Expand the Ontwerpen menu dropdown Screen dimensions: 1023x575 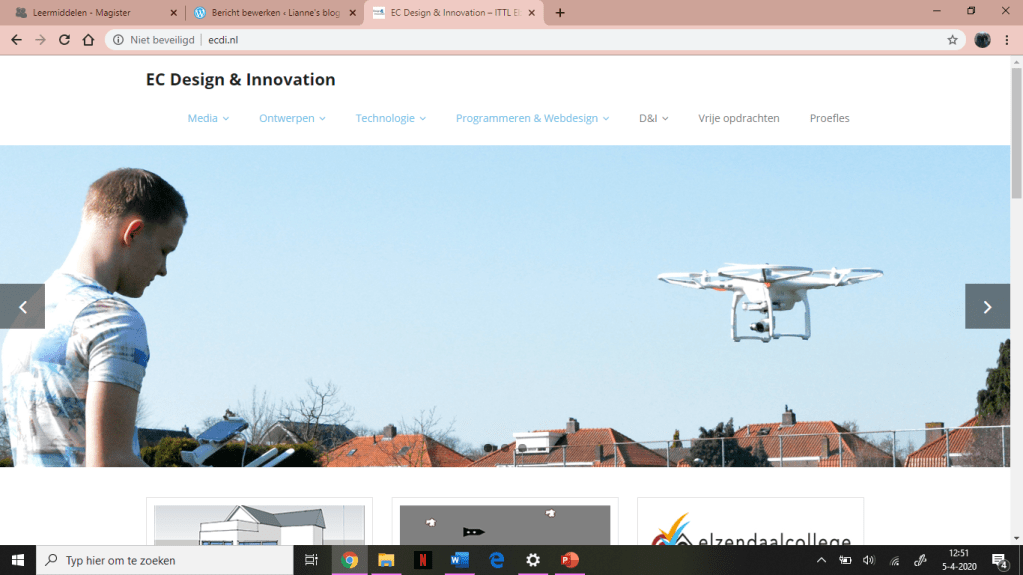click(x=292, y=118)
